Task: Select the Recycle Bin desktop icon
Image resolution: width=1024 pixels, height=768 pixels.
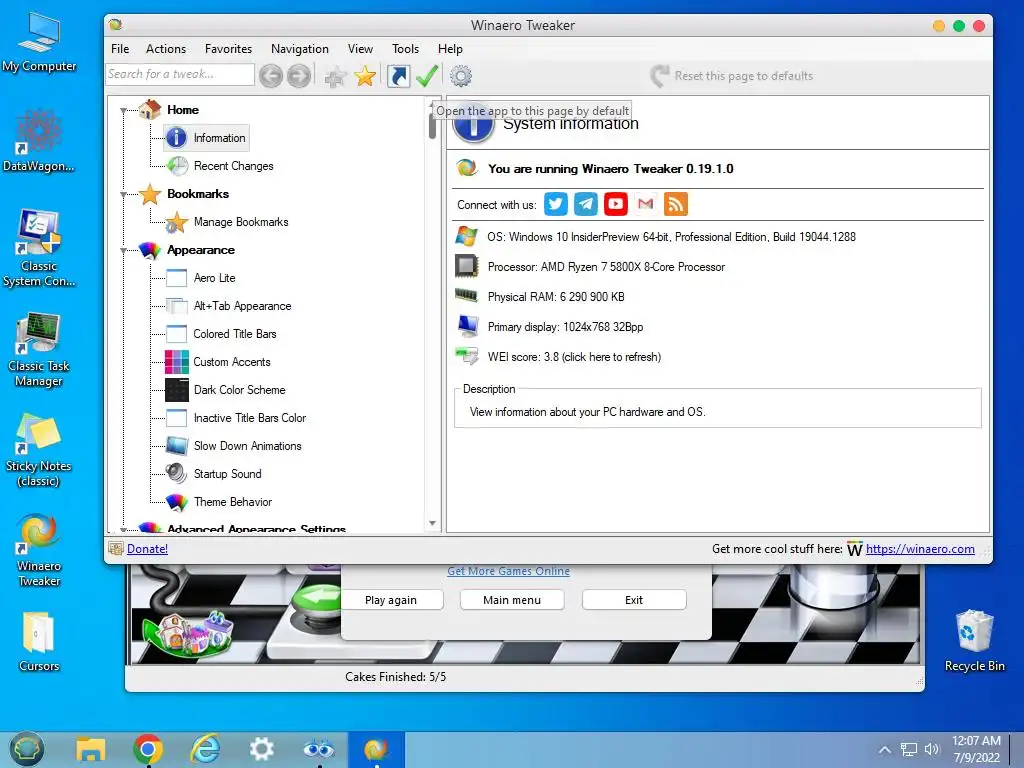Action: point(974,640)
